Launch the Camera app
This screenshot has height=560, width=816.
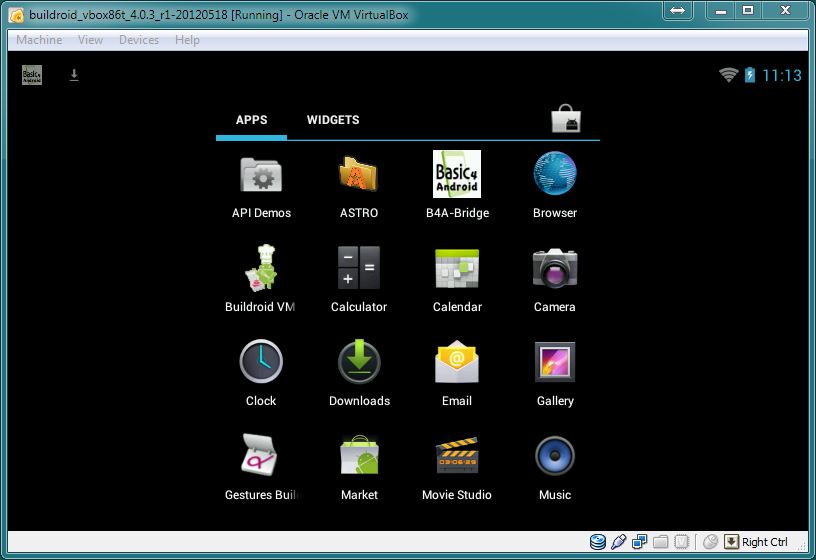point(555,281)
